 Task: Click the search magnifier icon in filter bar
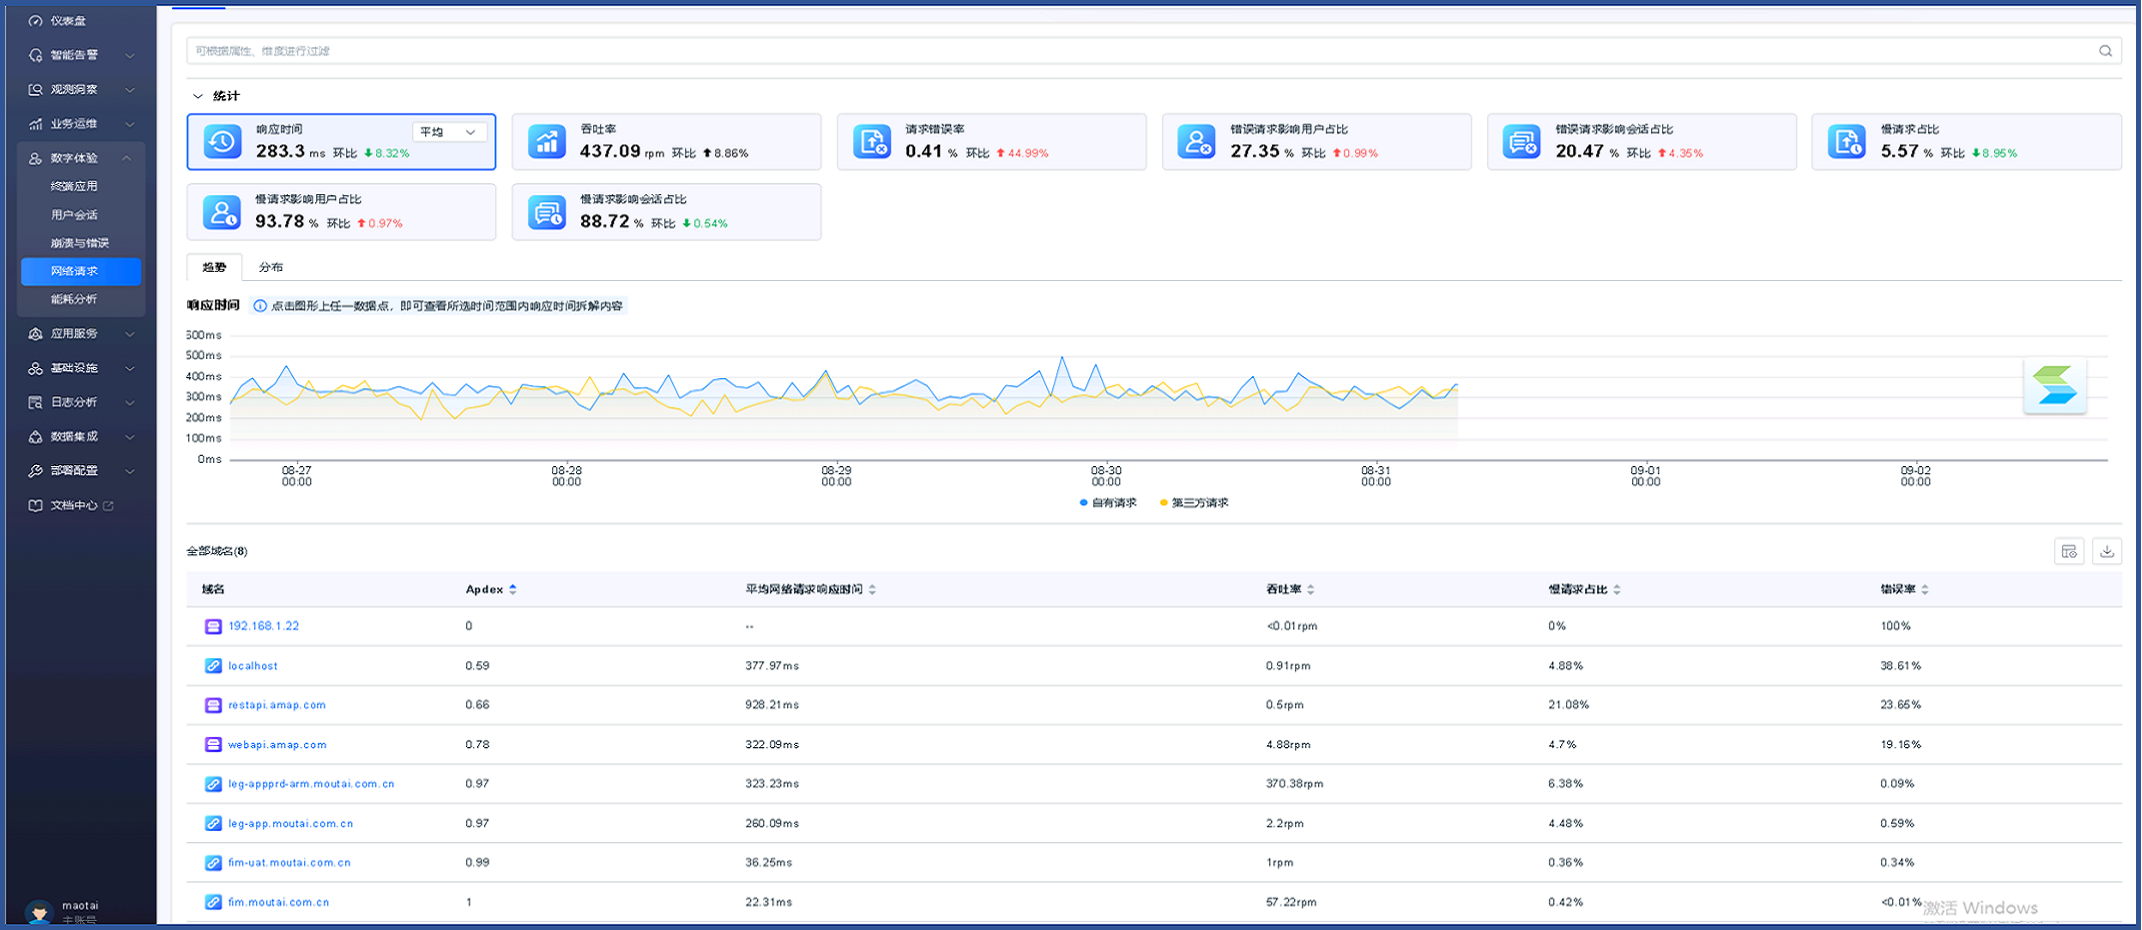pyautogui.click(x=2105, y=51)
